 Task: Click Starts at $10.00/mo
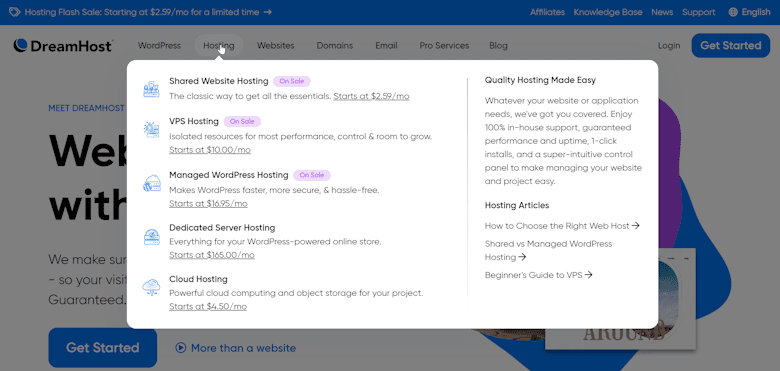(210, 150)
